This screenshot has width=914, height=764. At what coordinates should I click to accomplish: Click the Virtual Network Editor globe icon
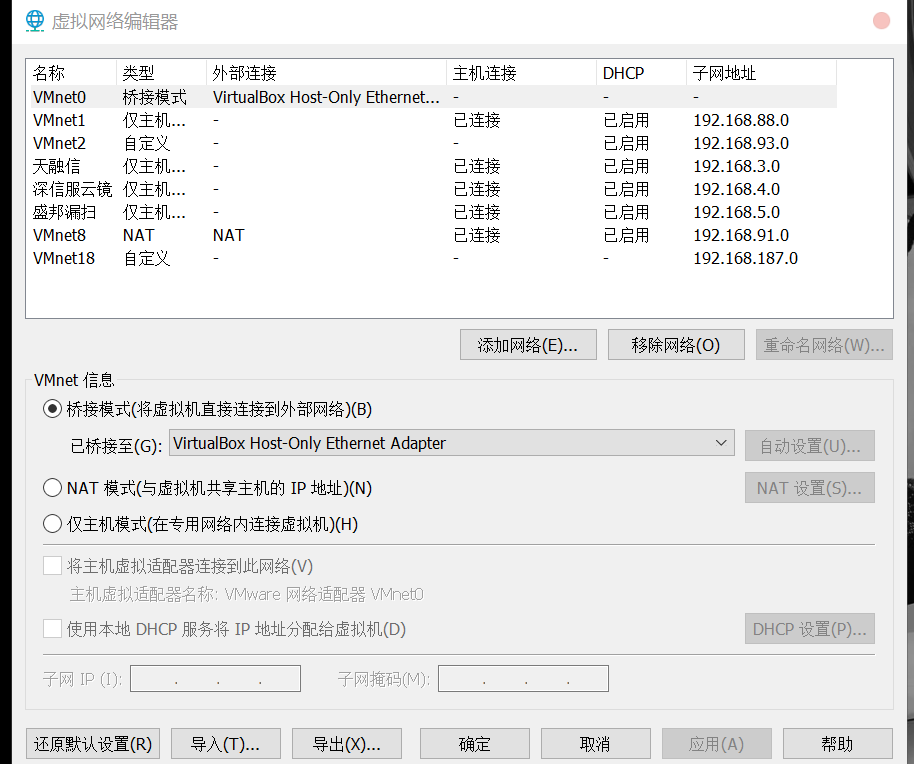point(35,21)
